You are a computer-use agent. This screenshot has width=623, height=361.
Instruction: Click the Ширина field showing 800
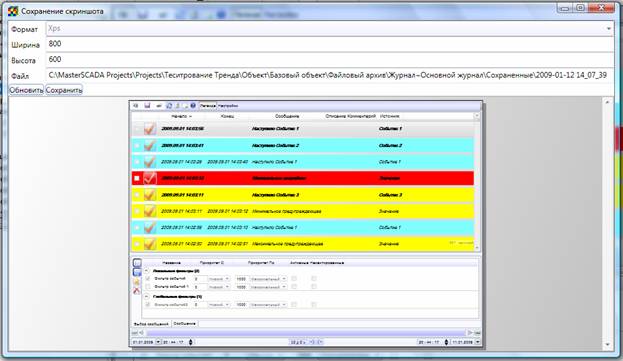tap(330, 44)
